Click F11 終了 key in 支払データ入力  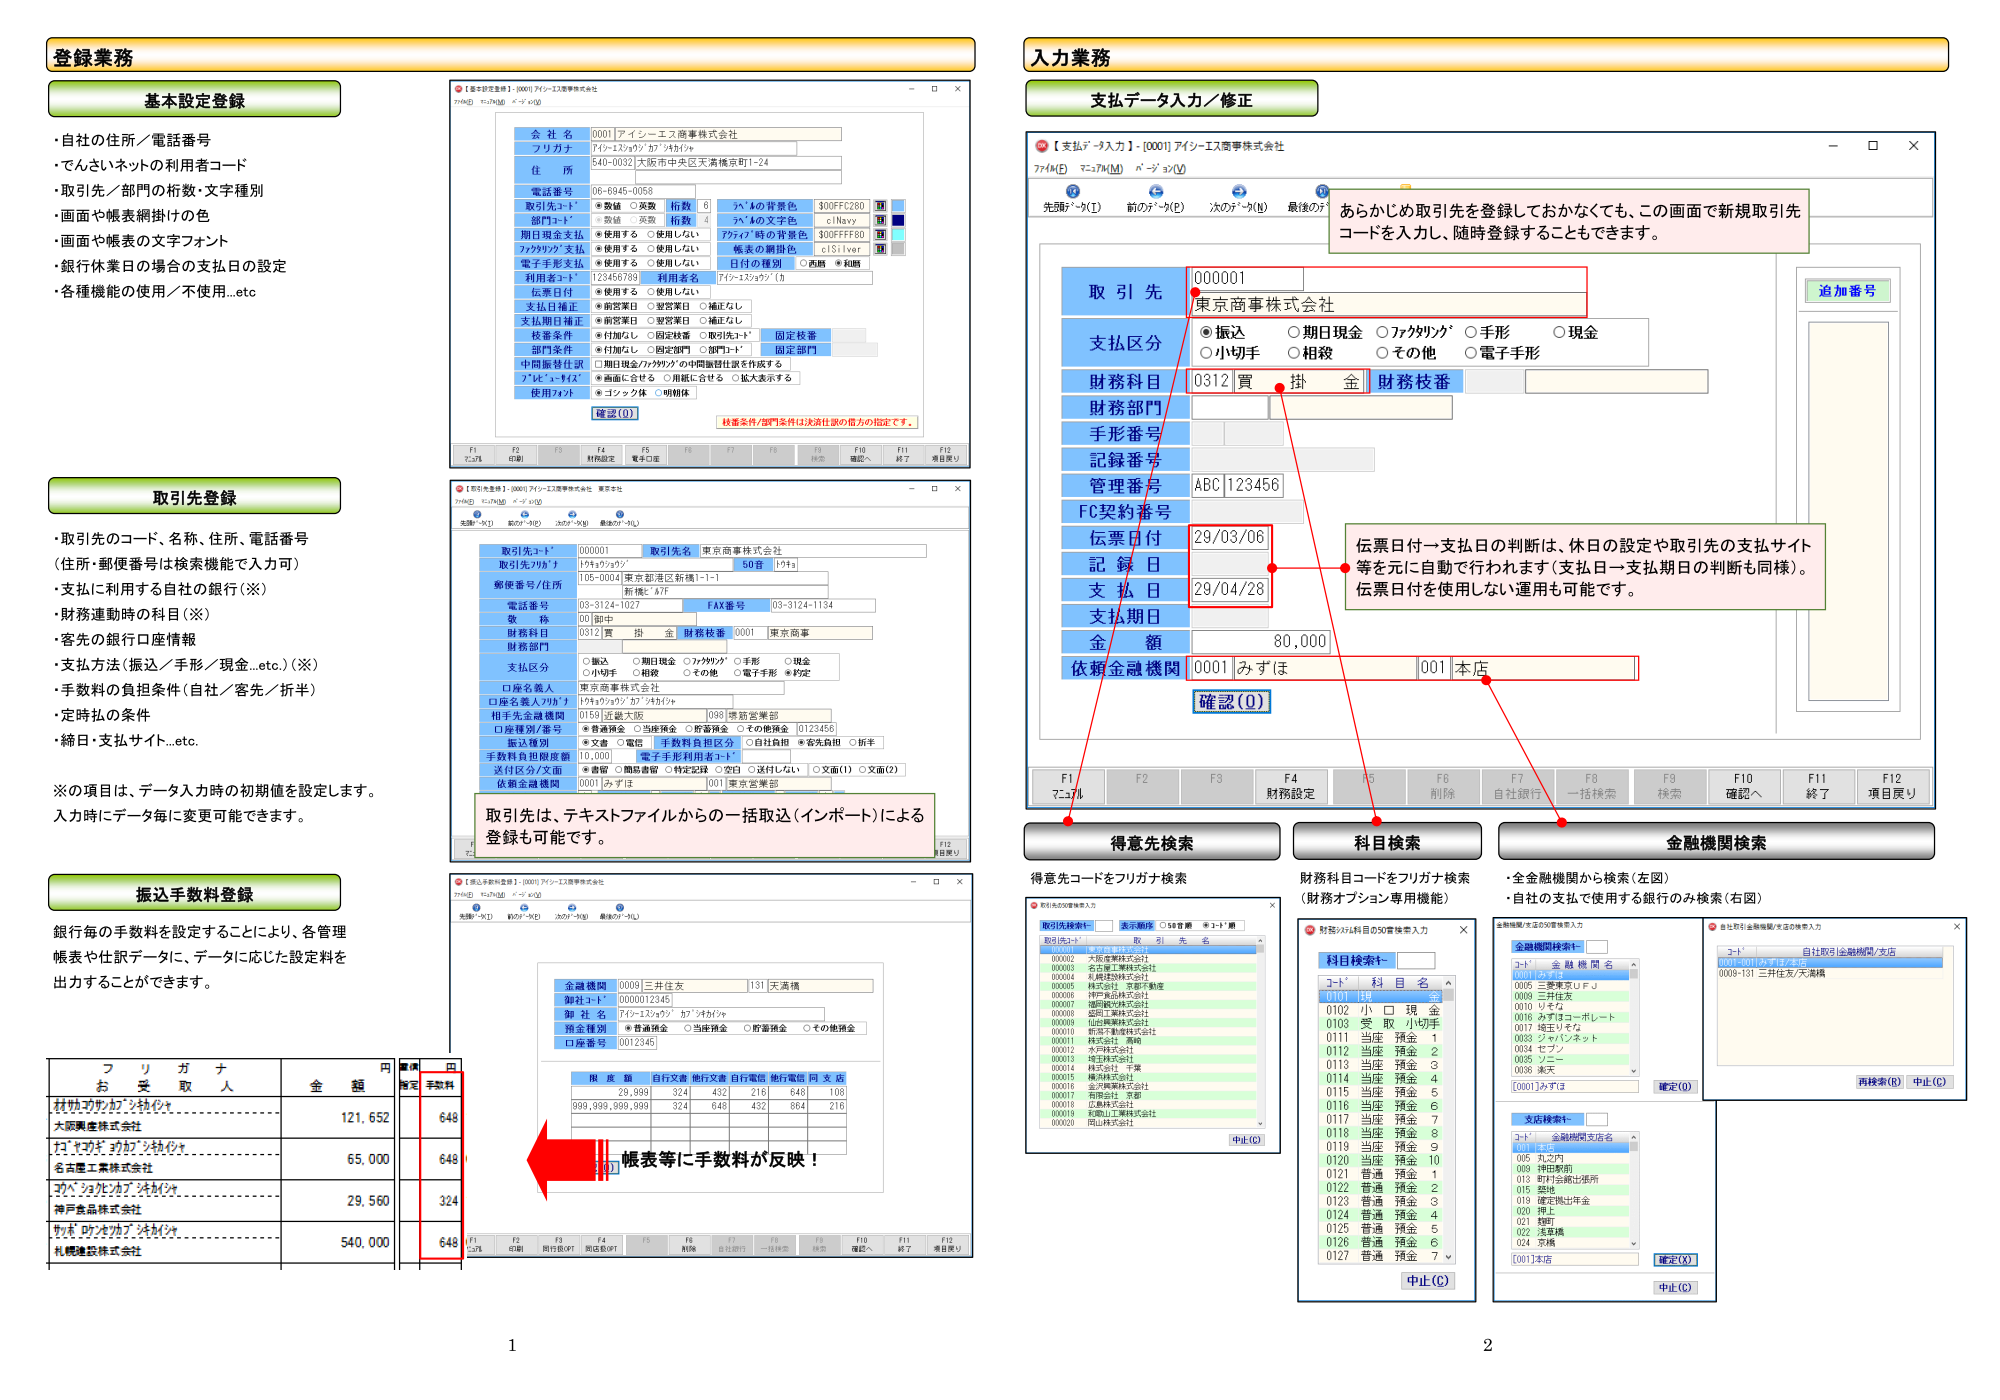1817,786
